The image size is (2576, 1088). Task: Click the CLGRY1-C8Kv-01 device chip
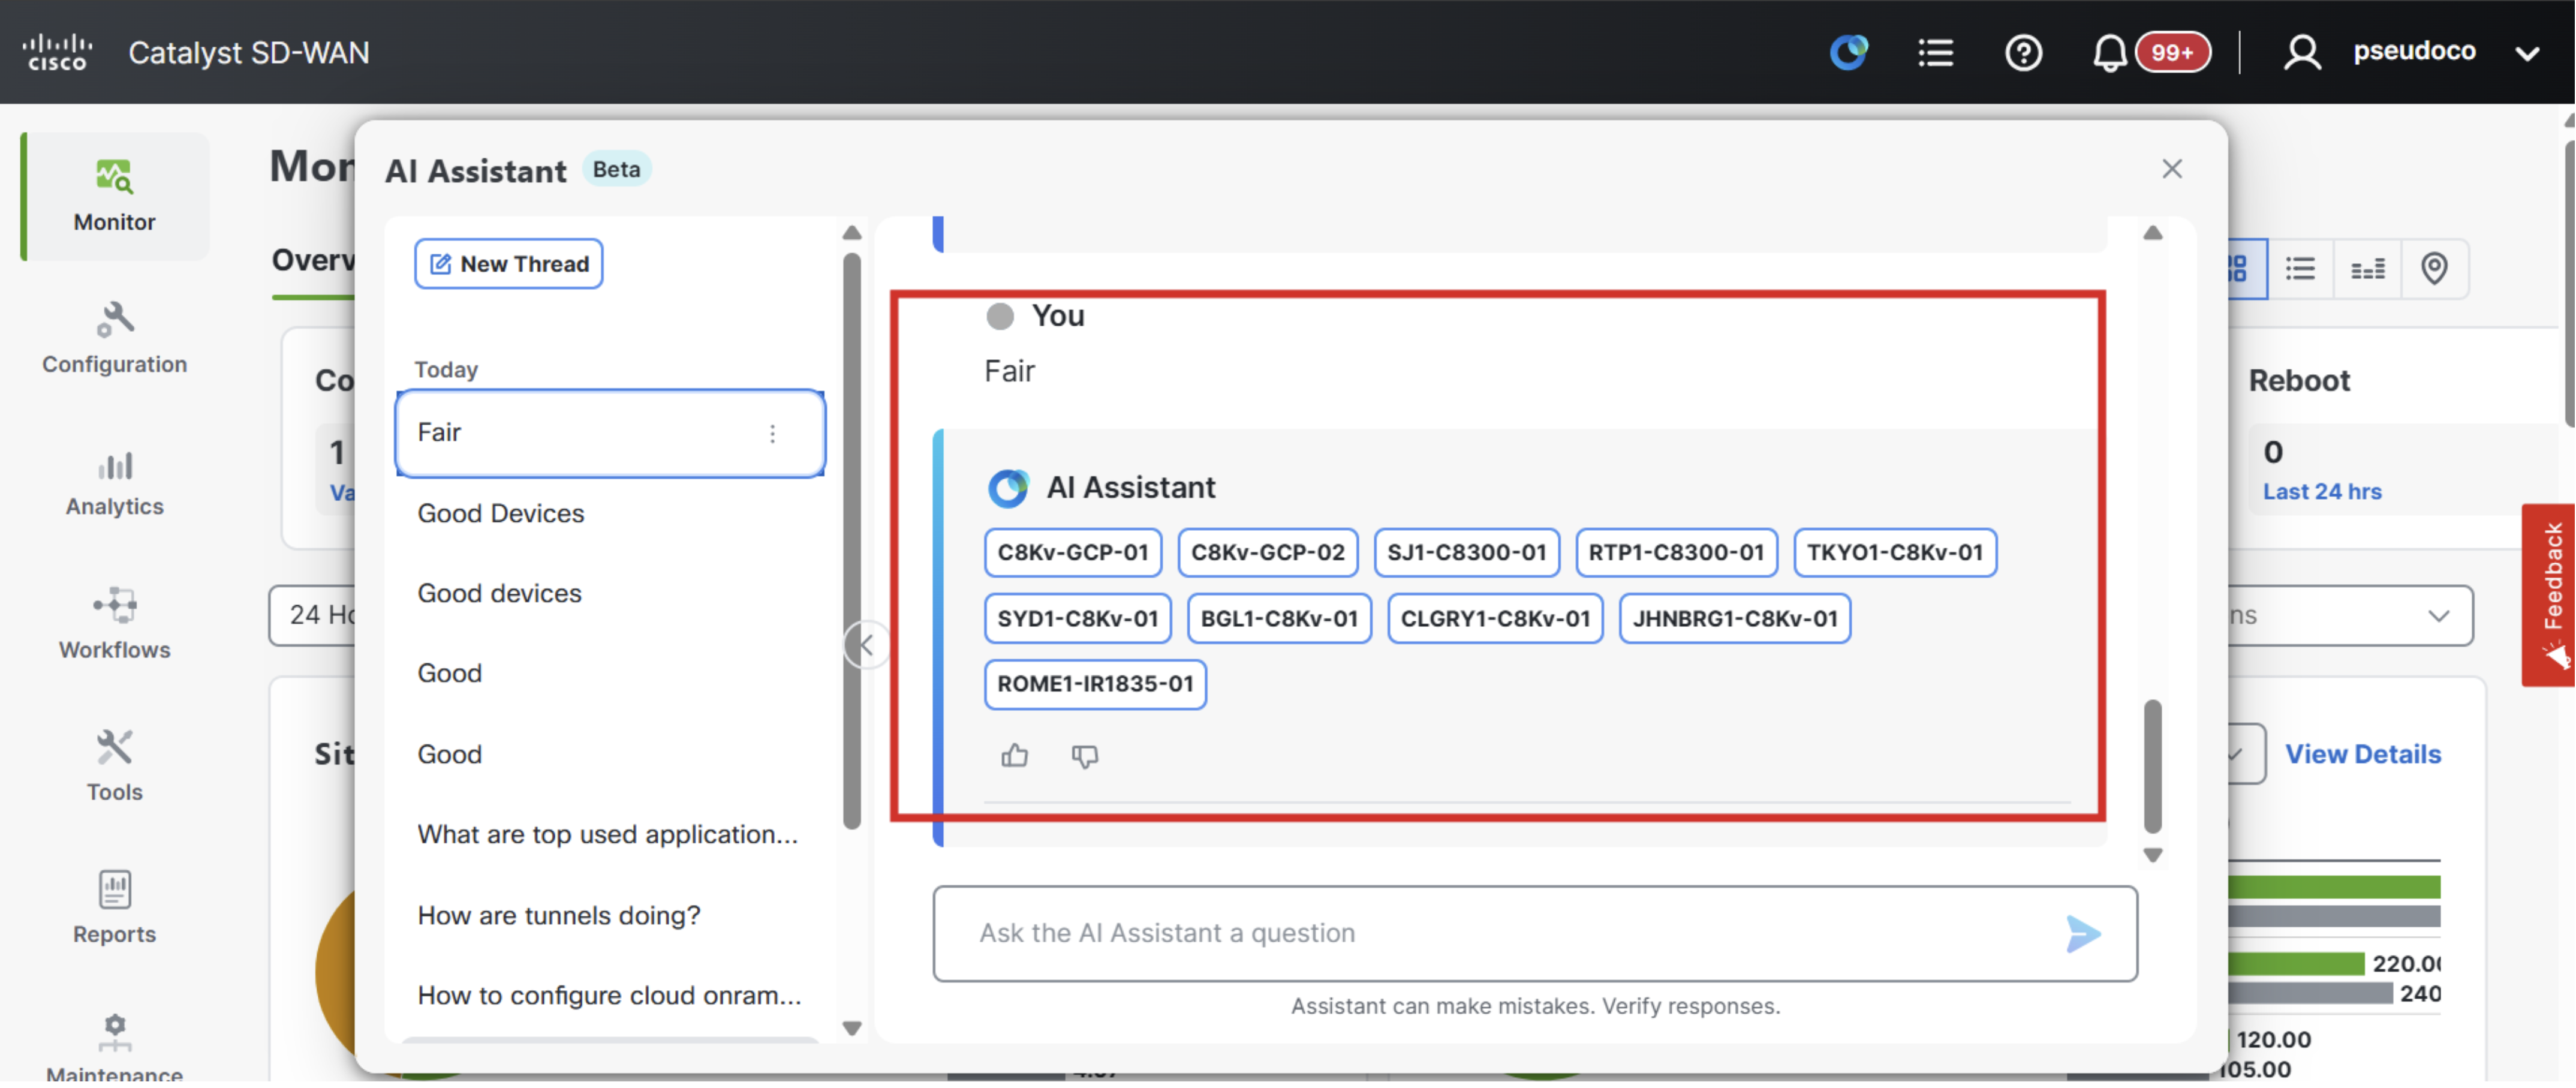pyautogui.click(x=1495, y=618)
